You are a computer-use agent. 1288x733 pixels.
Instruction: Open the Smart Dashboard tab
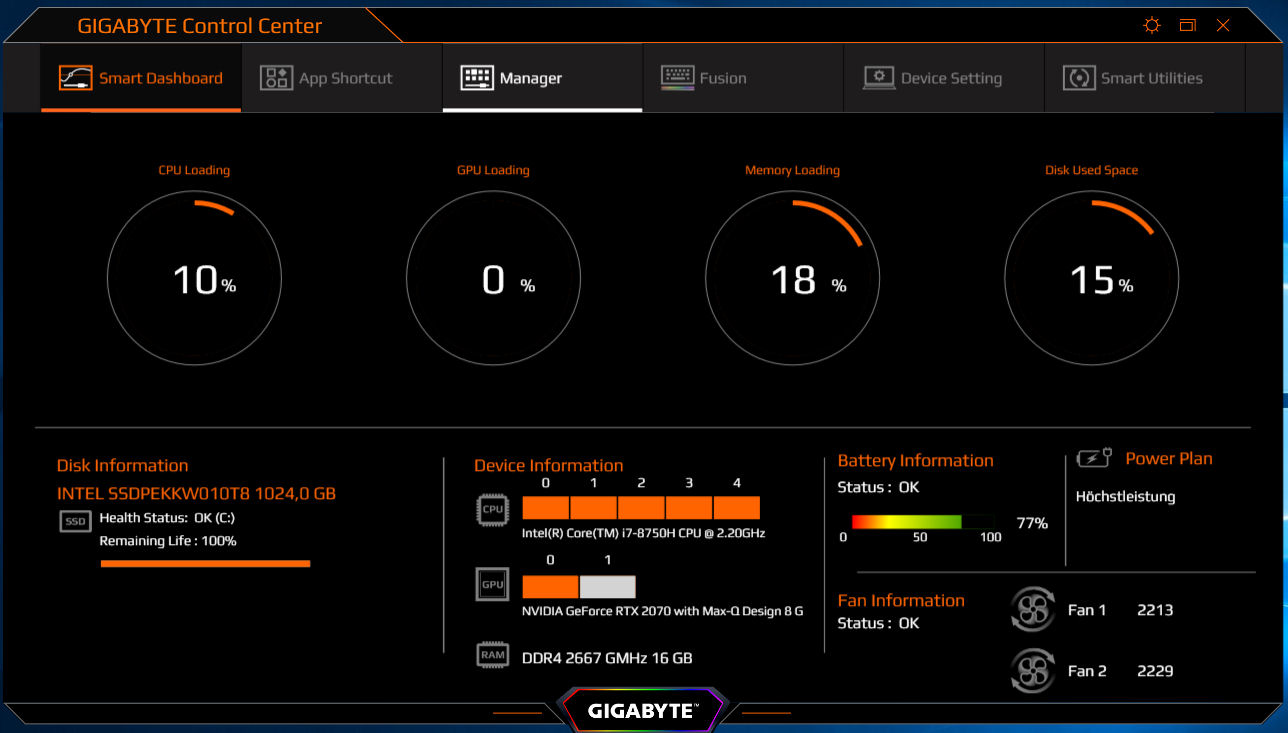pyautogui.click(x=141, y=78)
